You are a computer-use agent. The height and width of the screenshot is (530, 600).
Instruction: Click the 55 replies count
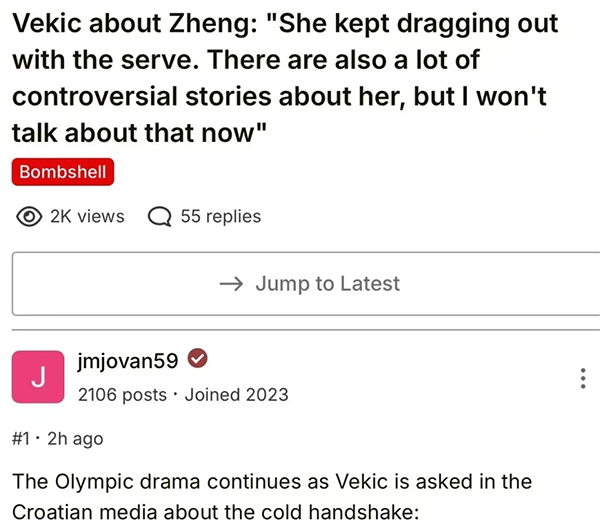pos(220,216)
